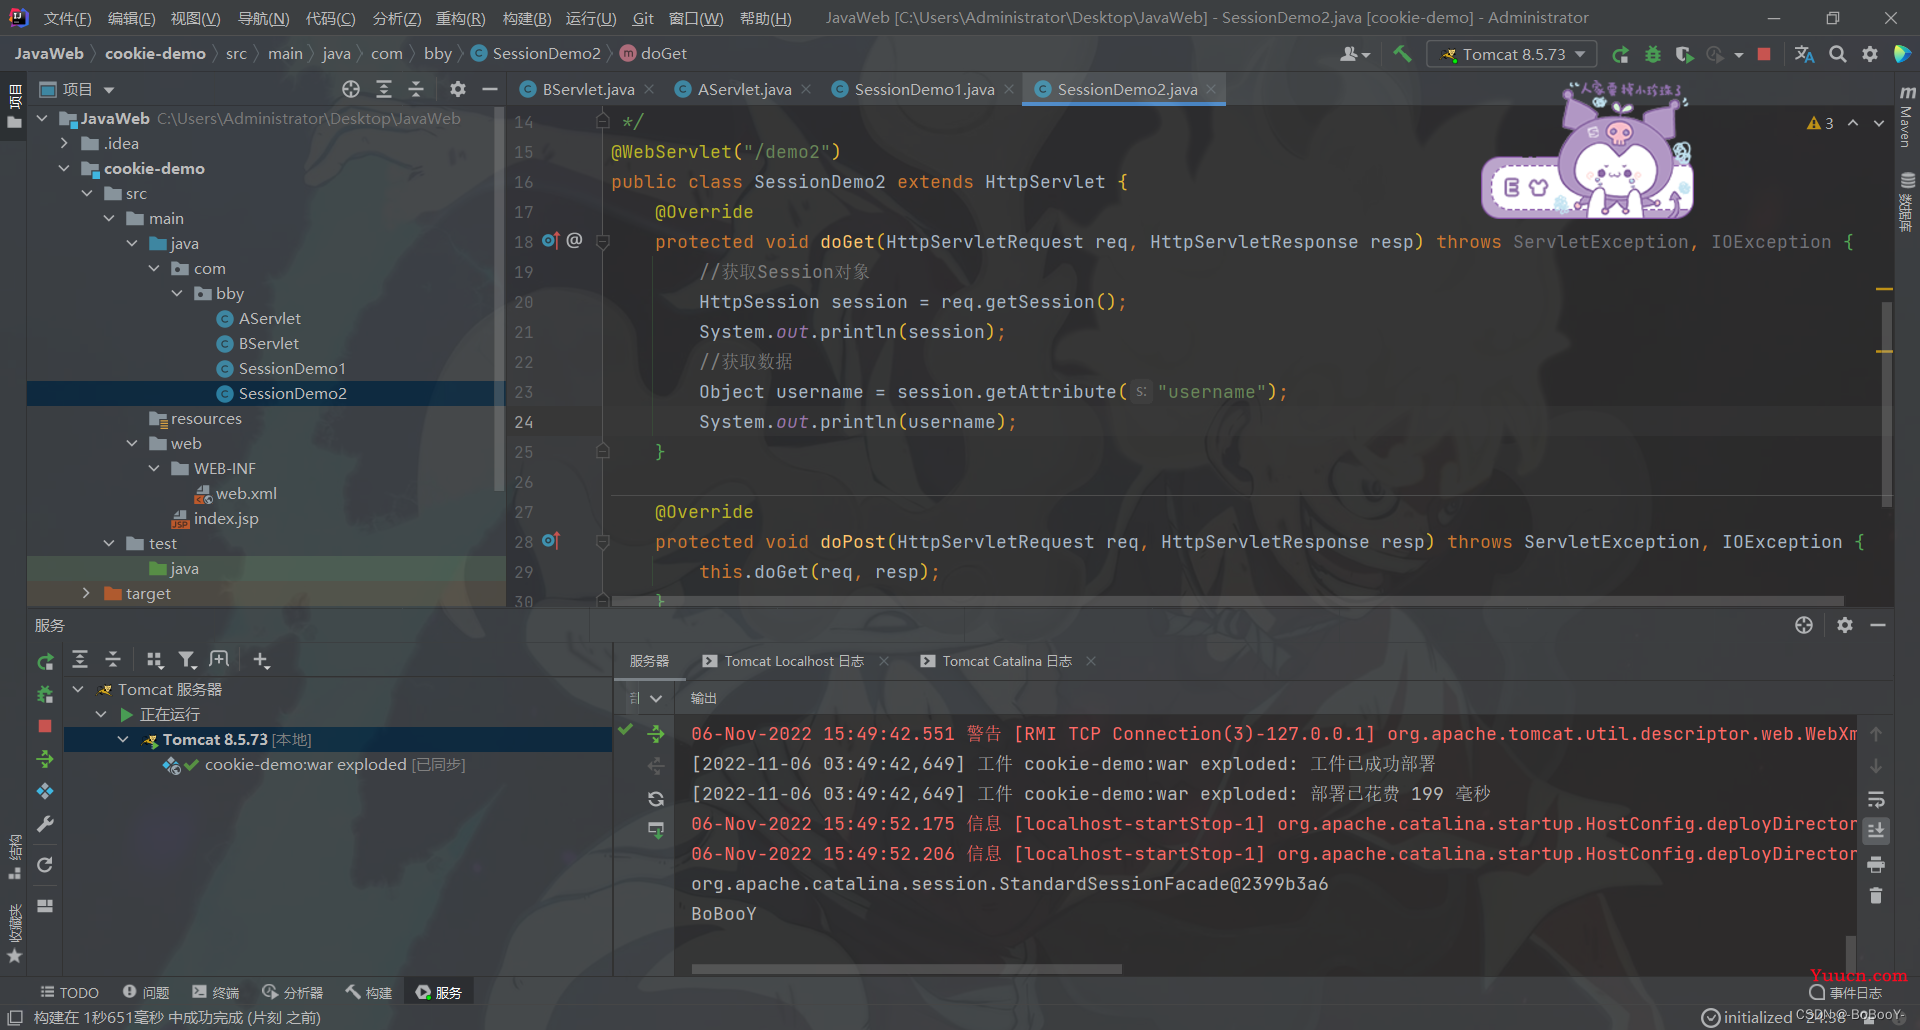Screen dimensions: 1920x1030
Task: Collapse the 正在运行 node in Services
Action: click(100, 714)
